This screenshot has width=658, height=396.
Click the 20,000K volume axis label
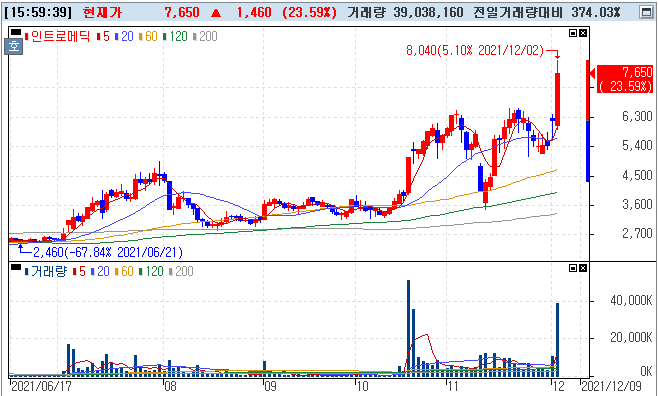pyautogui.click(x=632, y=338)
